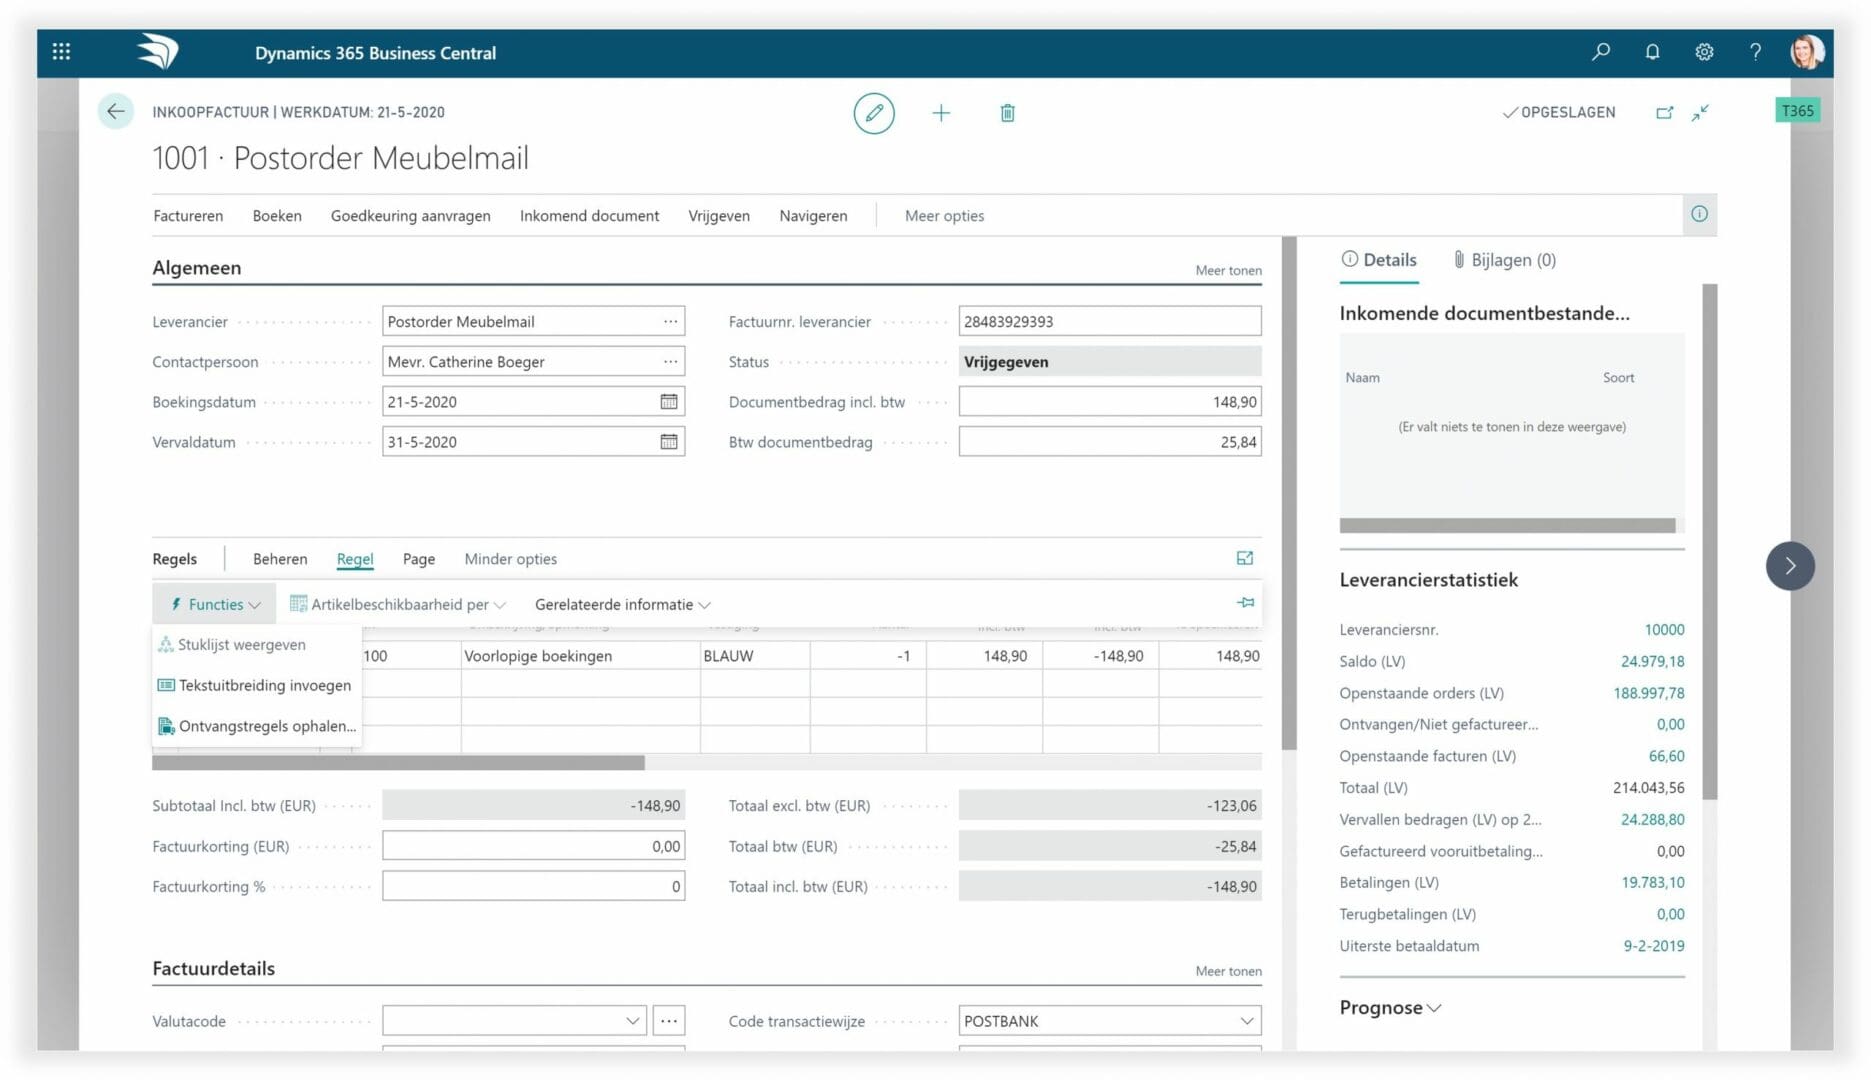Click the Documentbedrag incl. btw field

point(1109,401)
